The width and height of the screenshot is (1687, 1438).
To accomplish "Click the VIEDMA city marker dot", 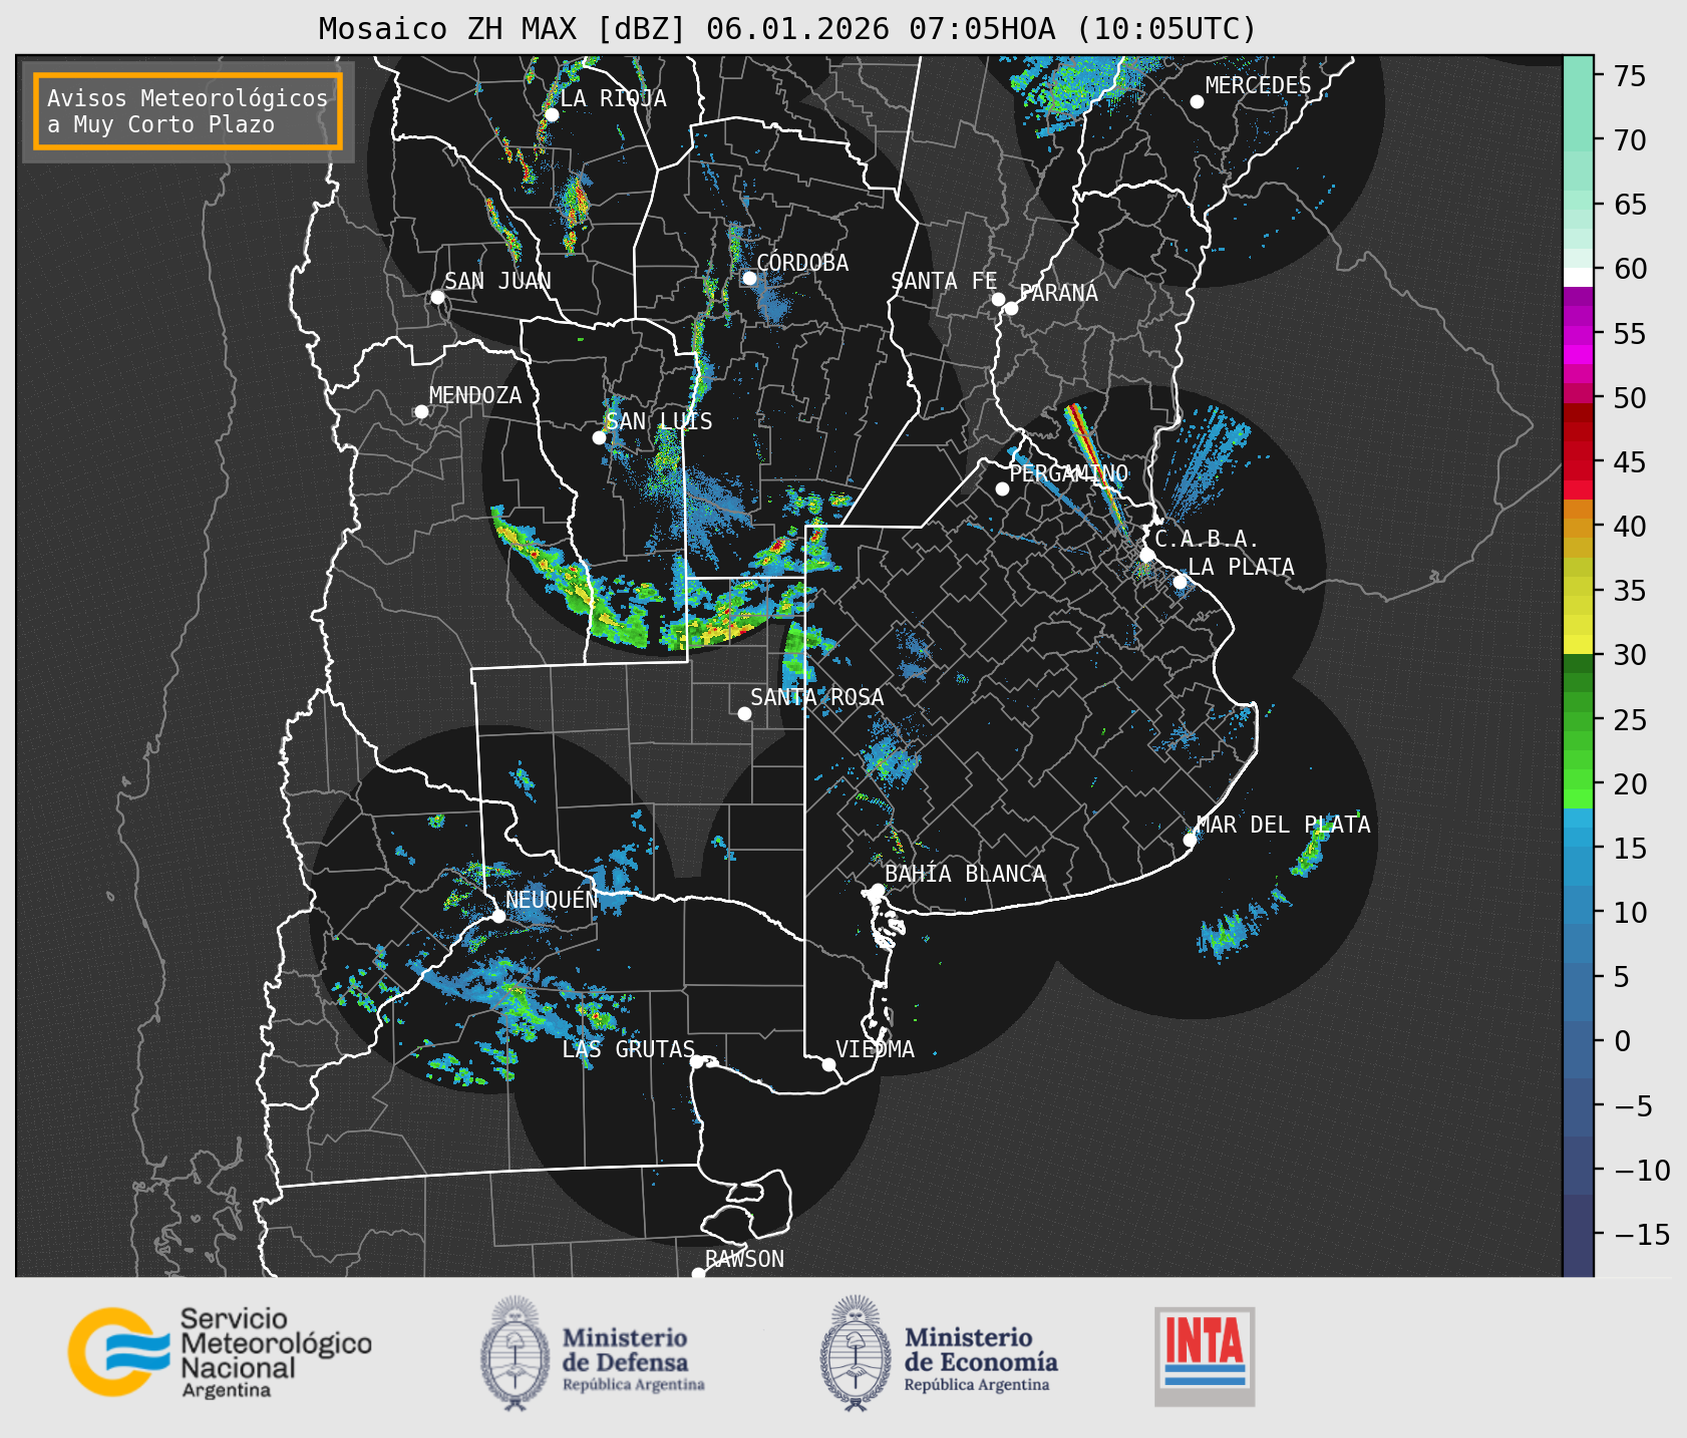I will [x=828, y=1065].
